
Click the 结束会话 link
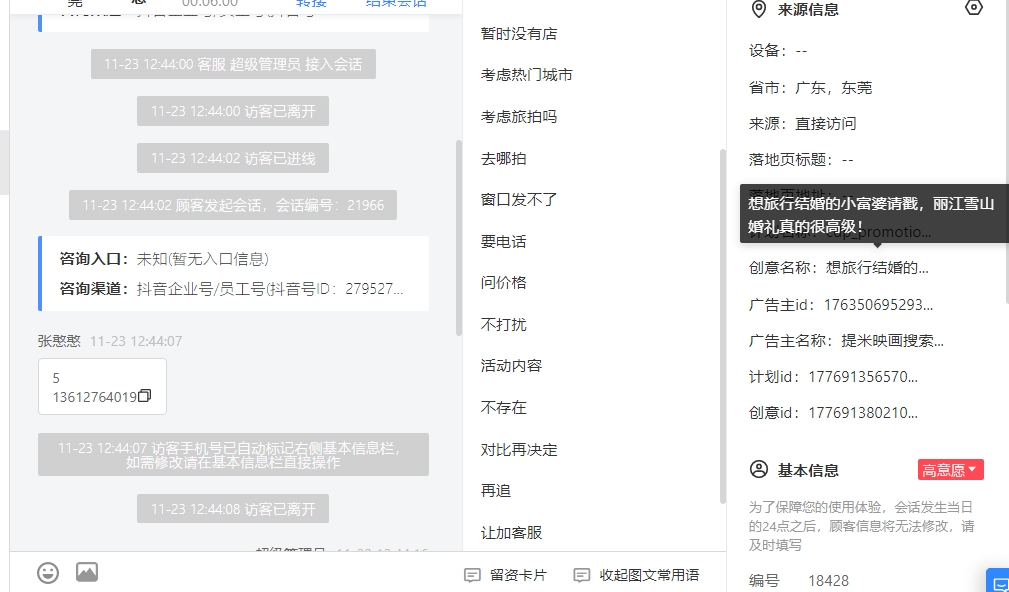tap(396, 3)
